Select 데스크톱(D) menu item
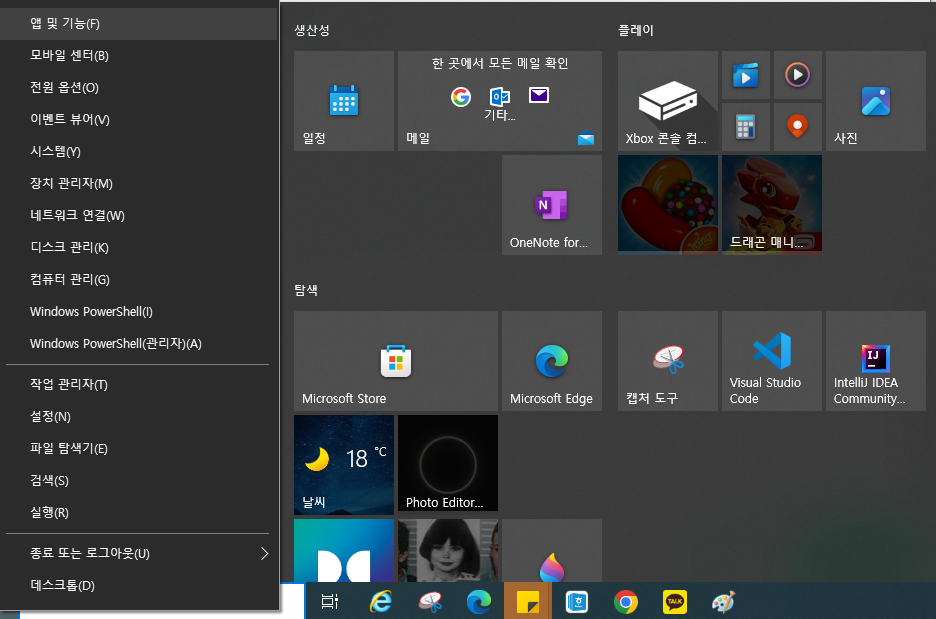Screen dimensions: 936x619 click(x=138, y=586)
